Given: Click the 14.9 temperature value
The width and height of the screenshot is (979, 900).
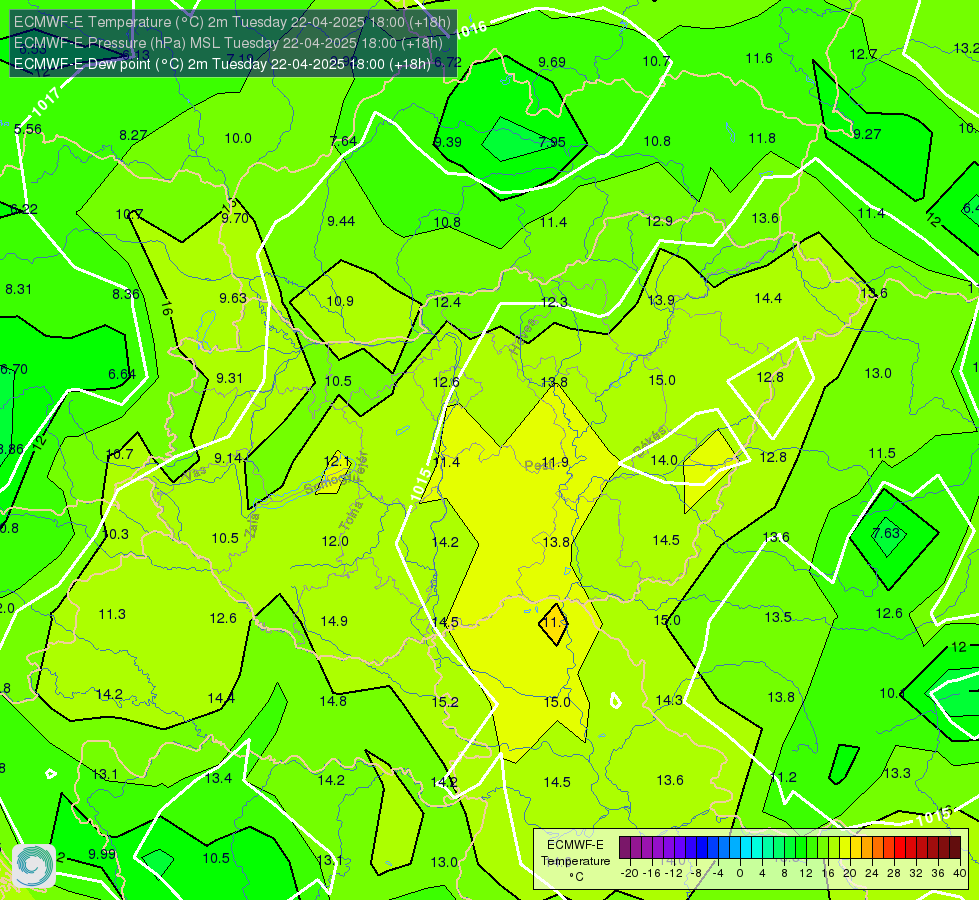Looking at the screenshot, I should coord(334,621).
